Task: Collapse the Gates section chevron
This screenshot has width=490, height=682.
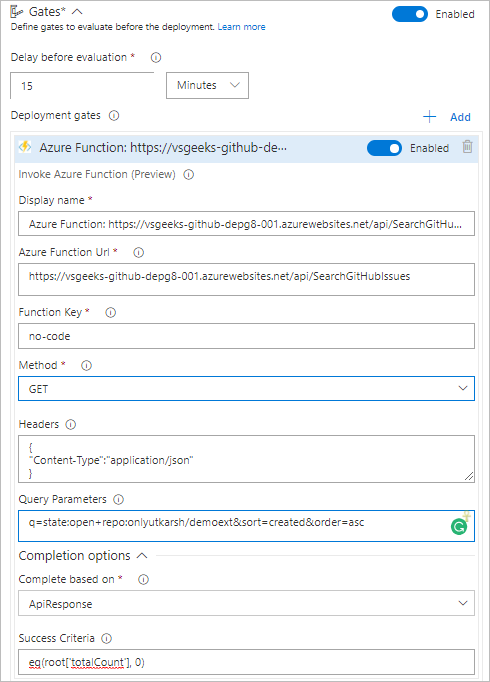Action: (x=77, y=12)
